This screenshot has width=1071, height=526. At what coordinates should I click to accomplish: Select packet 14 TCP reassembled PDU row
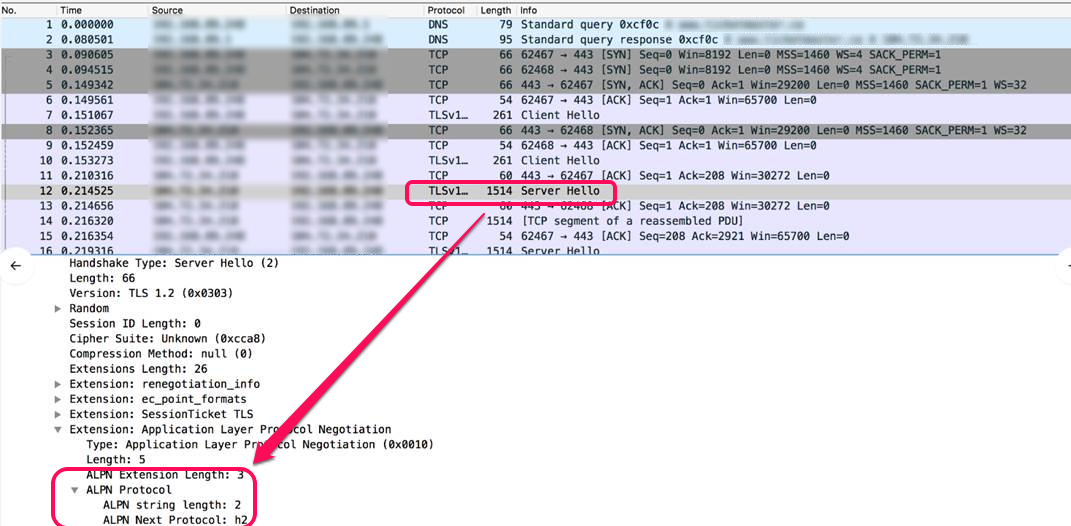click(x=560, y=221)
